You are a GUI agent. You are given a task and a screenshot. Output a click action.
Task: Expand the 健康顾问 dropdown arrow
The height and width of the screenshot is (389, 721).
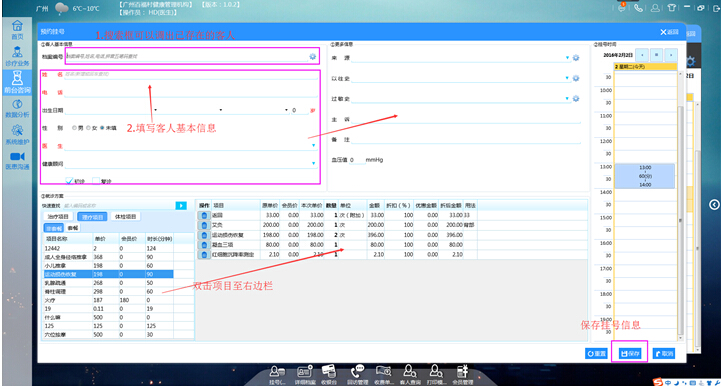click(x=314, y=163)
